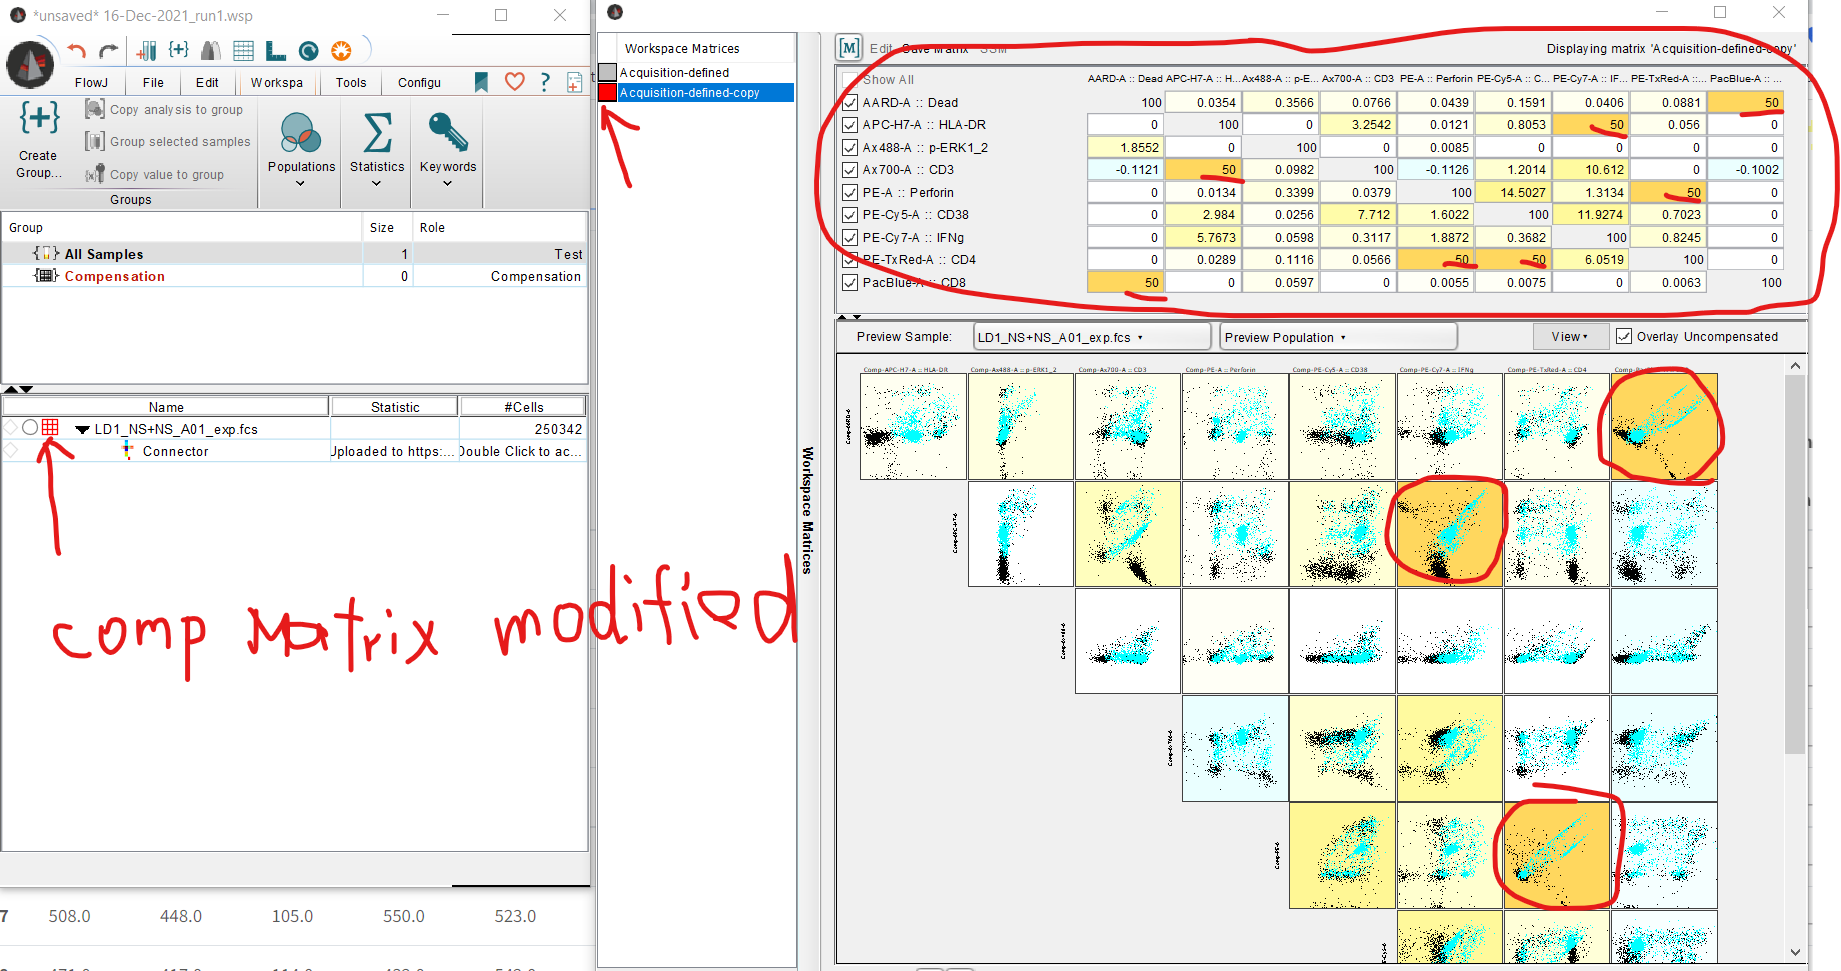The height and width of the screenshot is (971, 1841).
Task: Click the red swatch for Acquisition-defined-copy
Action: [x=606, y=92]
